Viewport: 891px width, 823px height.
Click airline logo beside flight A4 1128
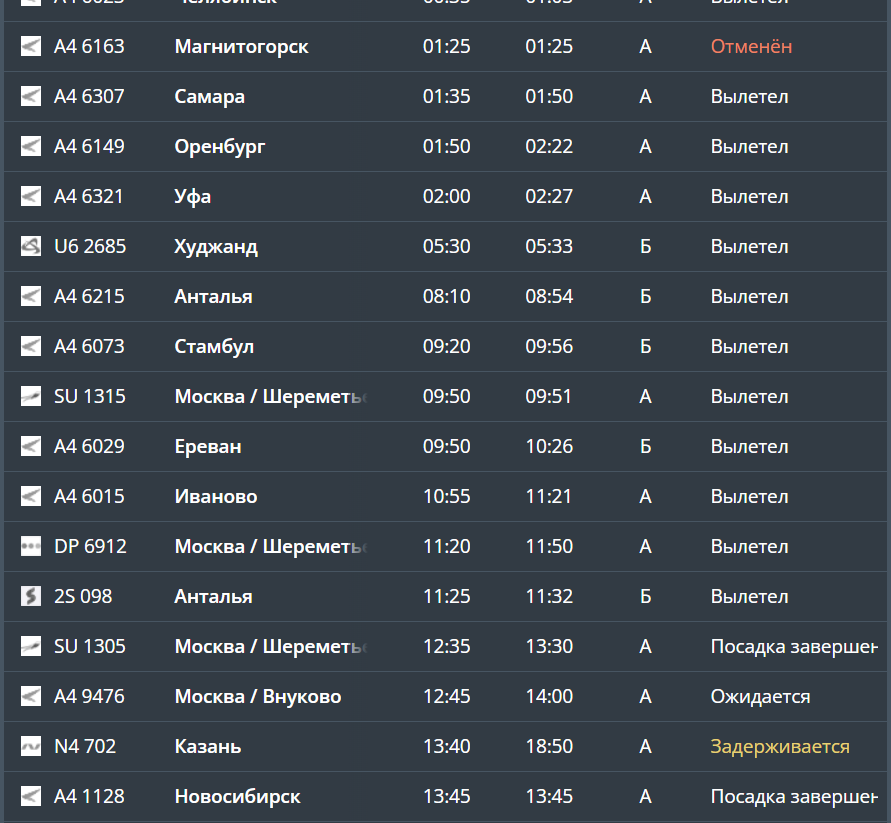[31, 796]
